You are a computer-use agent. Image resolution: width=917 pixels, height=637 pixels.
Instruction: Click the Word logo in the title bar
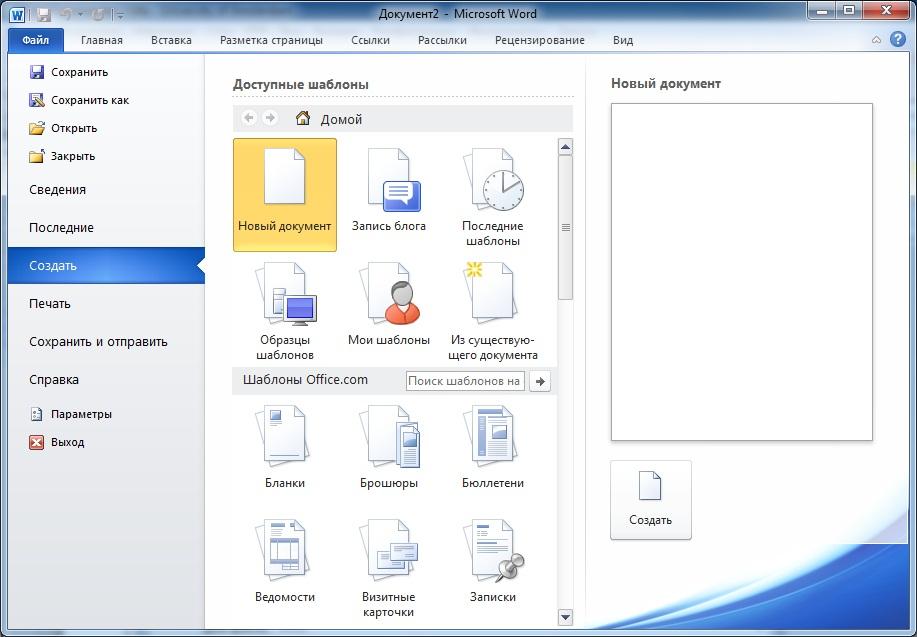[x=17, y=13]
